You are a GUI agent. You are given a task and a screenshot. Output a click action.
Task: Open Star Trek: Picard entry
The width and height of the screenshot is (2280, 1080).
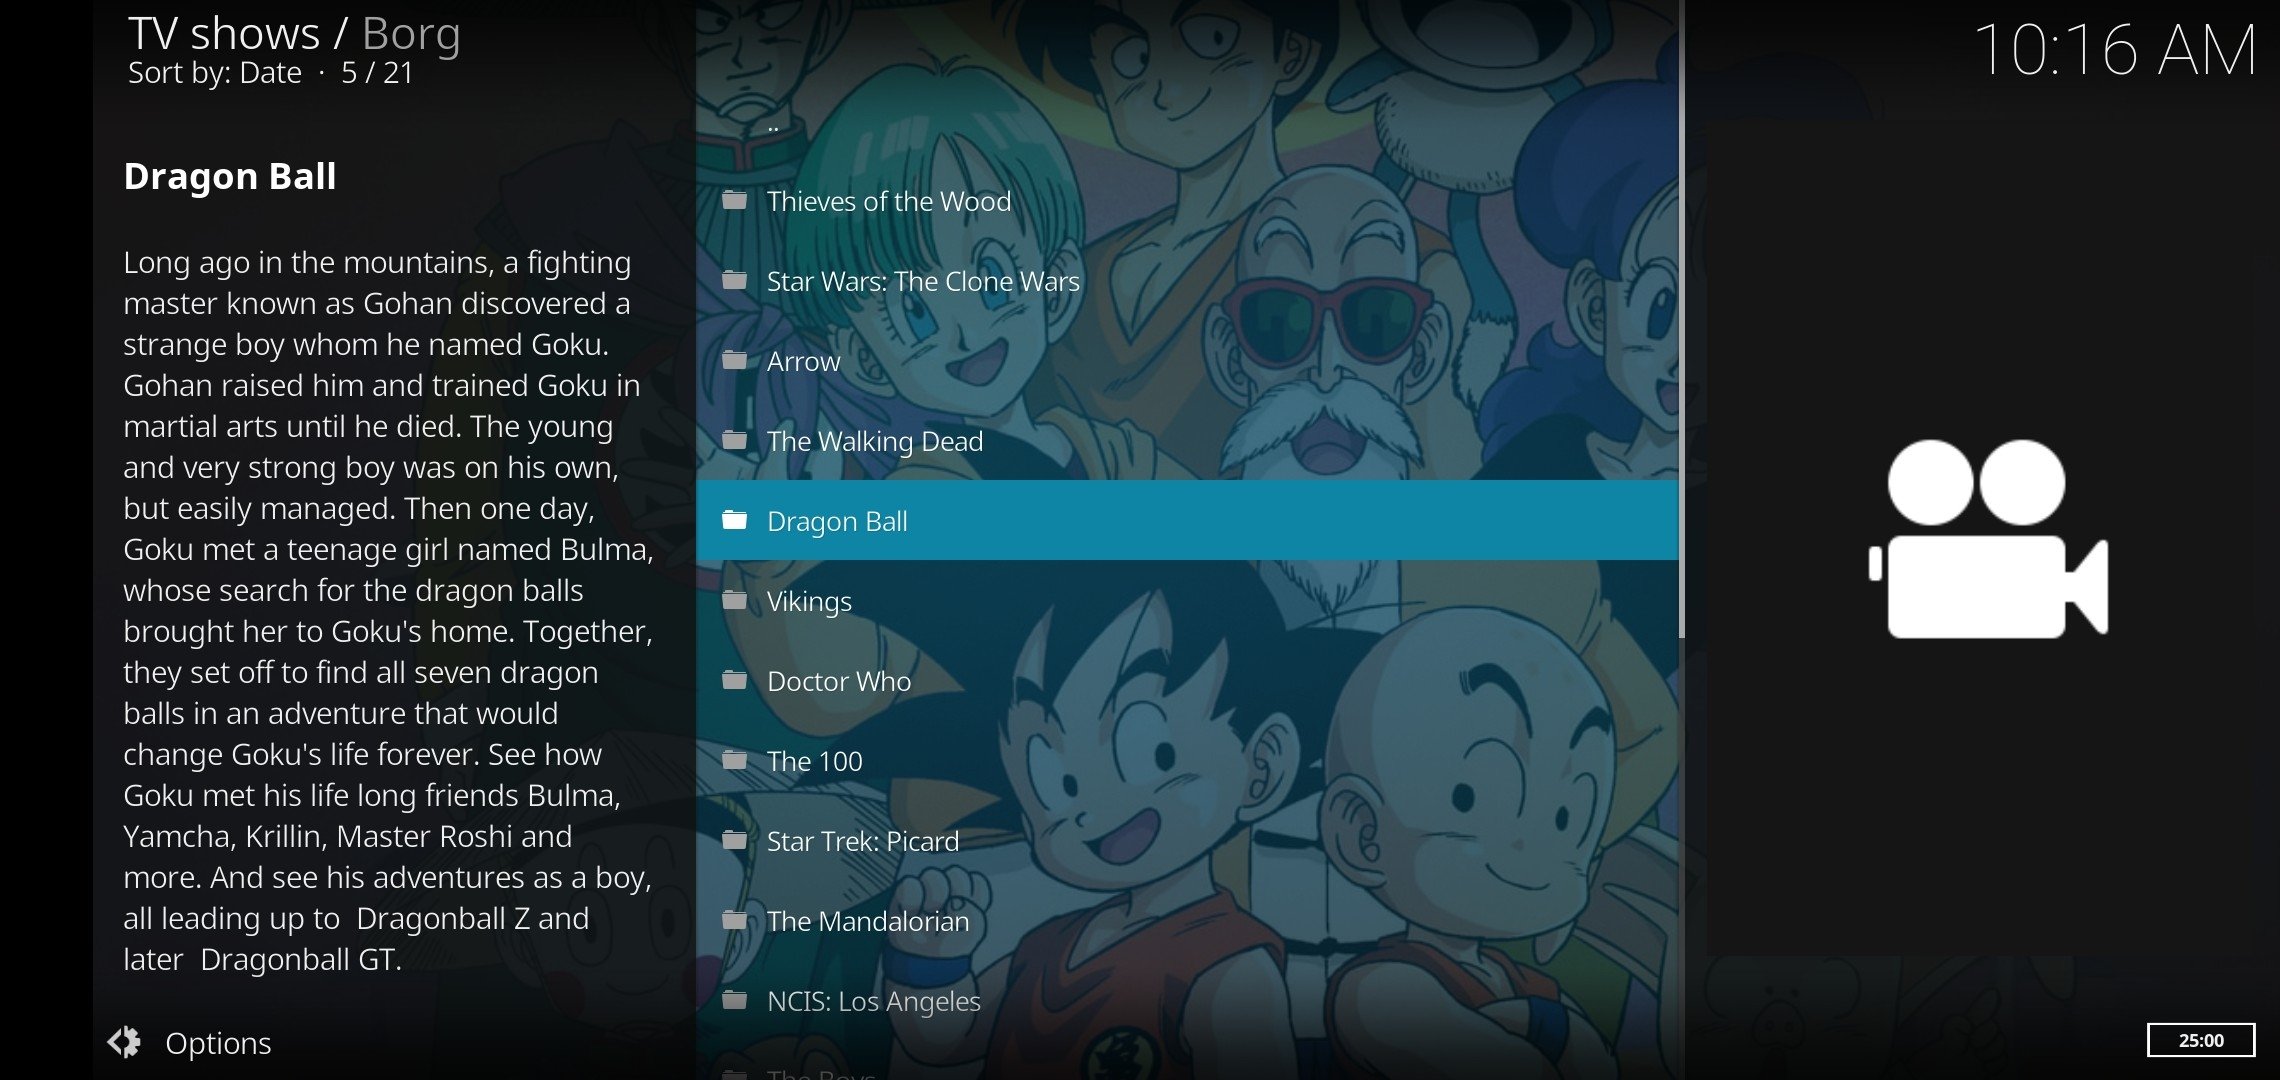click(1187, 841)
